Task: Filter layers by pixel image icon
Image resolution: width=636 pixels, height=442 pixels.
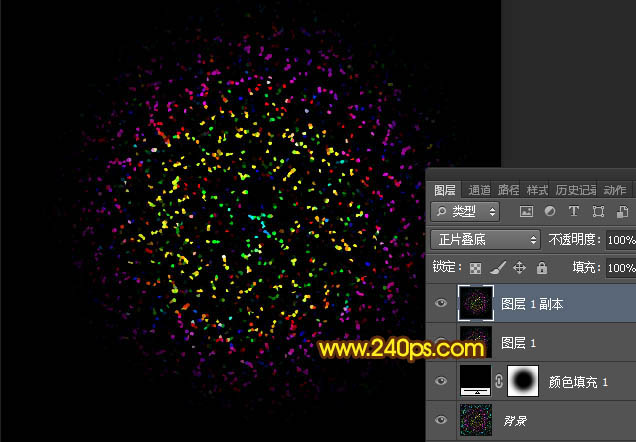Action: 526,211
